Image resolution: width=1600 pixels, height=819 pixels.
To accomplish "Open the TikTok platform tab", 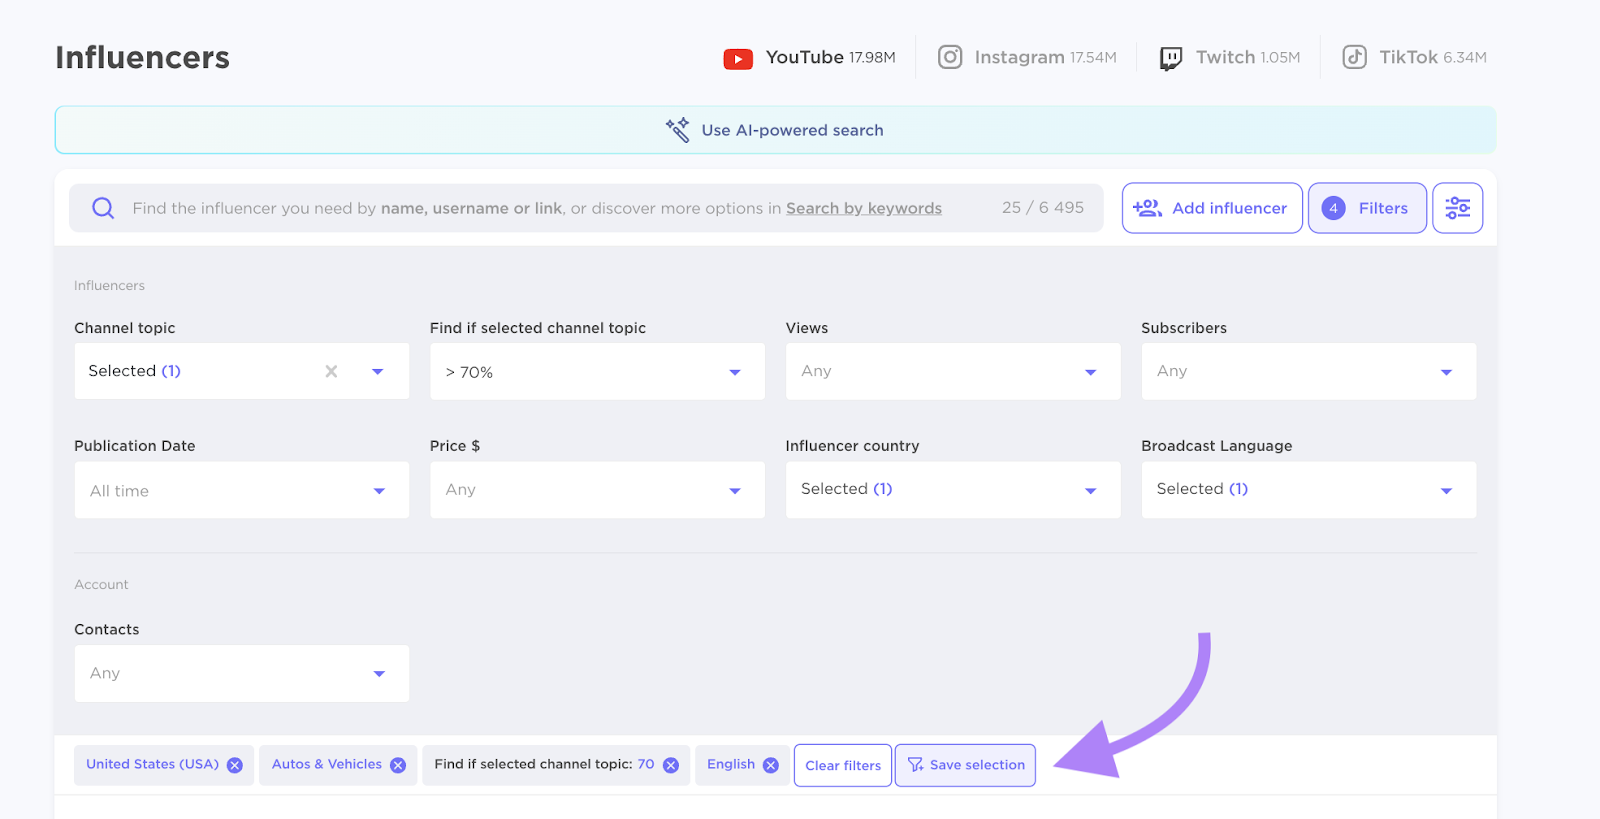I will (1414, 58).
